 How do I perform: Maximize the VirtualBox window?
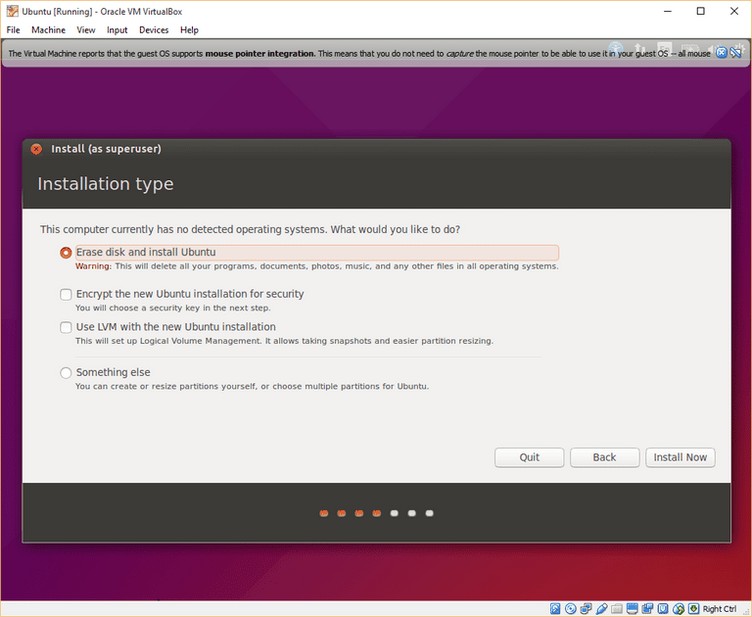[701, 11]
